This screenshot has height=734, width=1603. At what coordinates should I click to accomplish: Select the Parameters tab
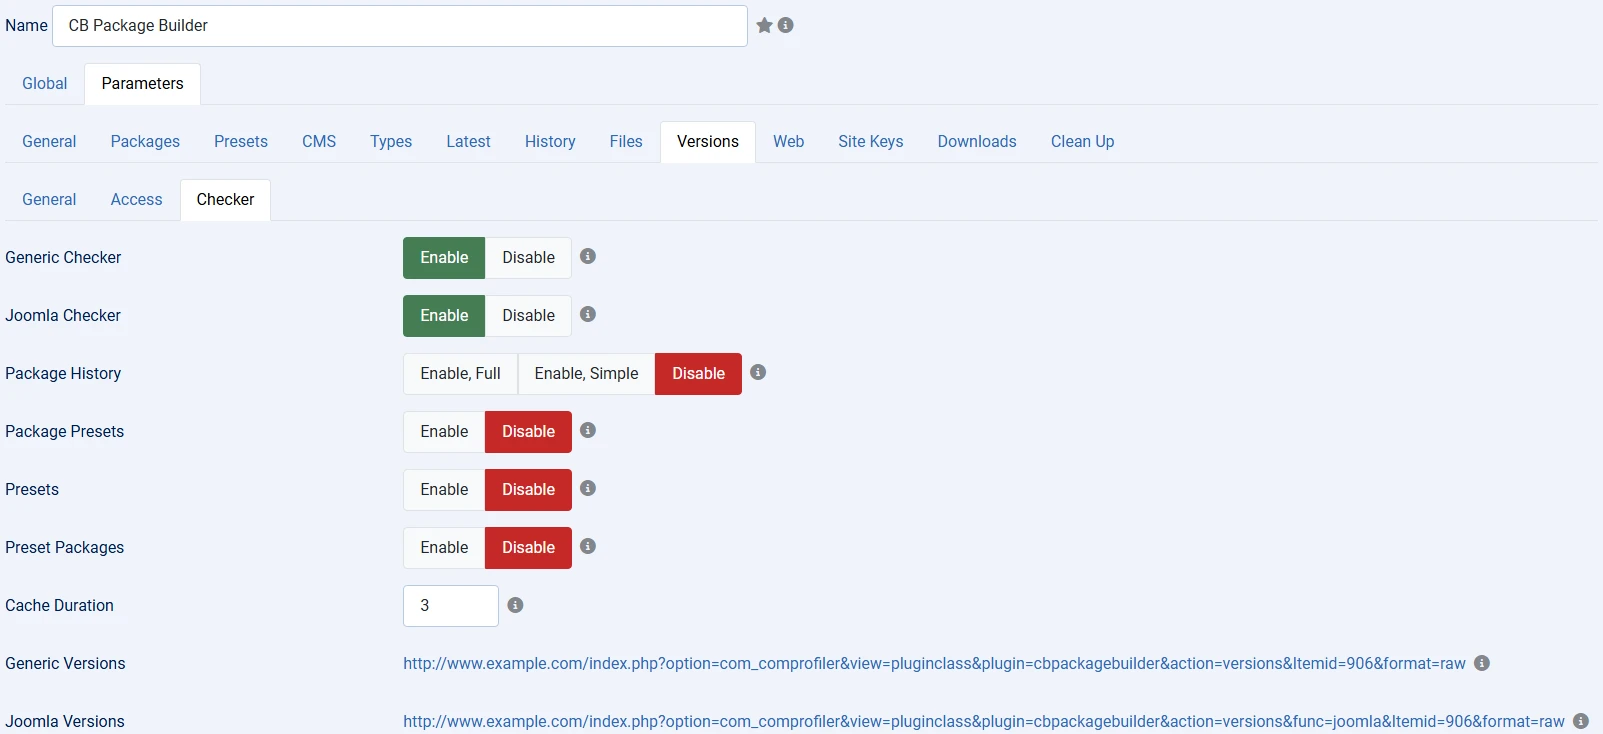142,84
